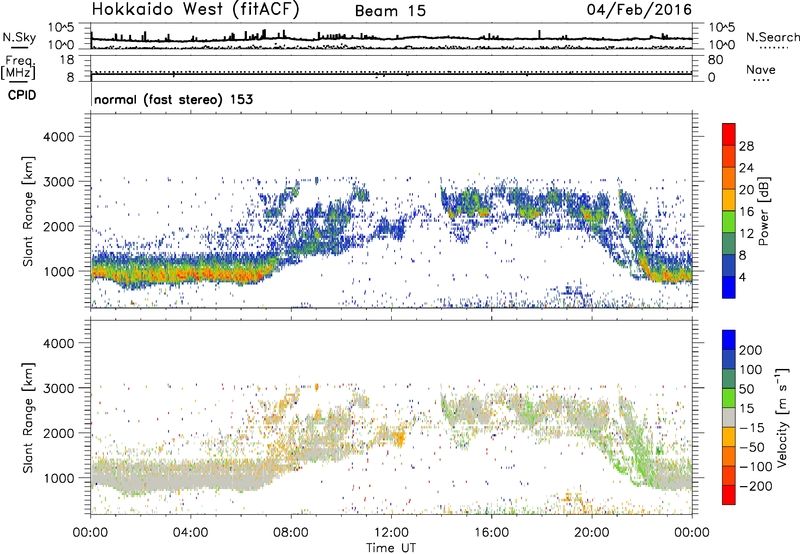The height and width of the screenshot is (554, 800).
Task: Click the 'Beam 15' label
Action: click(x=390, y=11)
